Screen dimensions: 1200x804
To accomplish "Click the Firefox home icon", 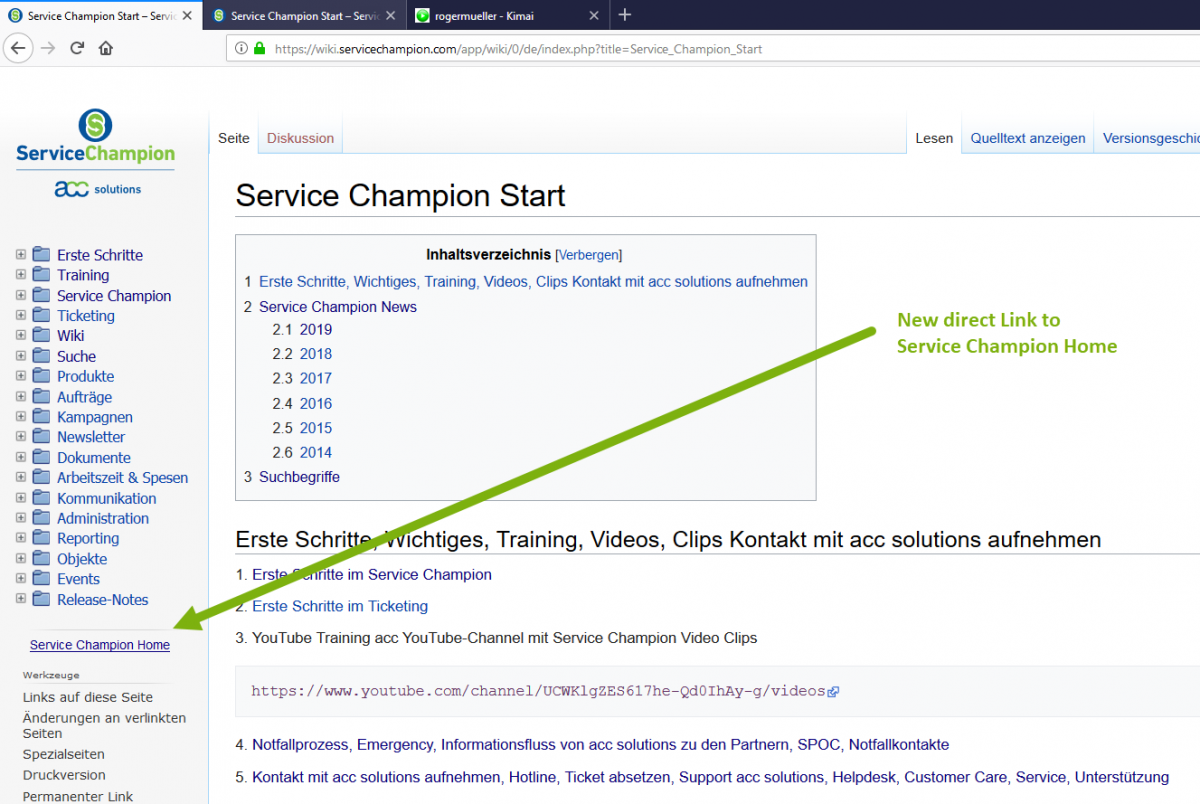I will click(x=106, y=47).
